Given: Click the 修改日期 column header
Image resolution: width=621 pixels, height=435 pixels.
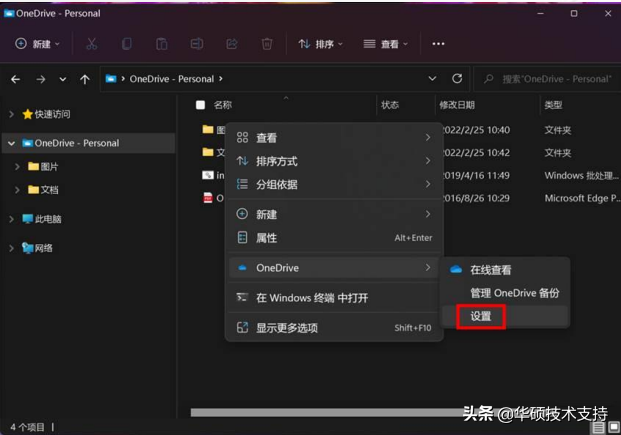Looking at the screenshot, I should (457, 105).
